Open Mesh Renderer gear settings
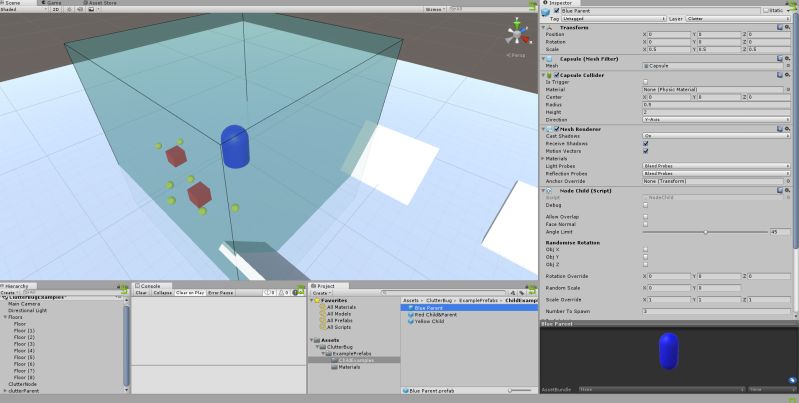799x403 pixels. tap(788, 129)
